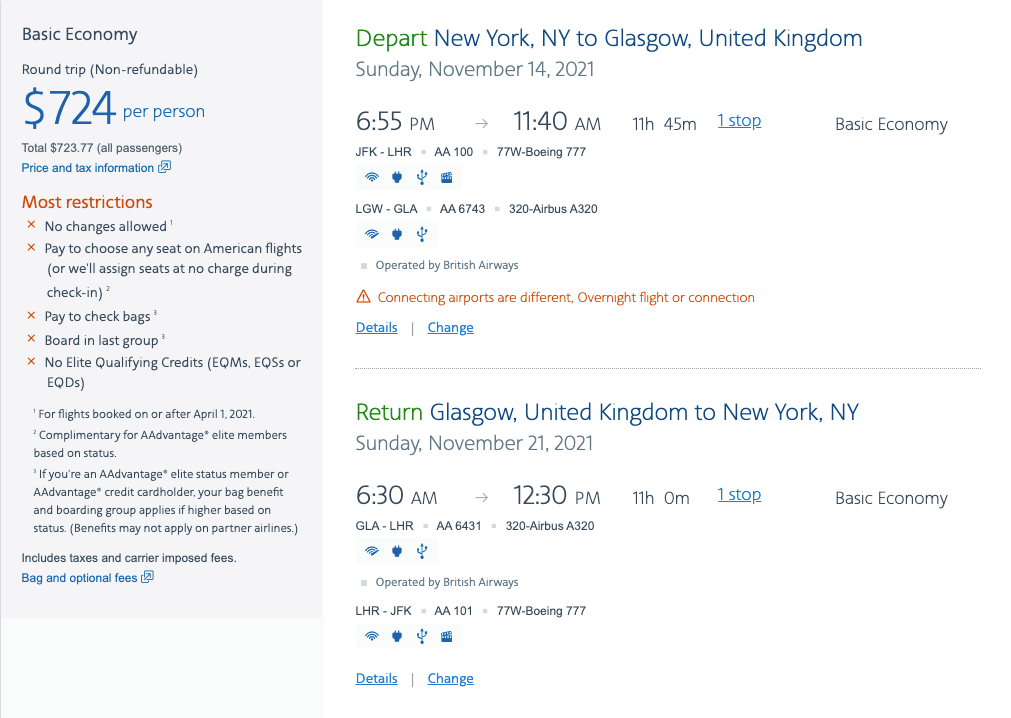Open Details for the departing flight
1011x718 pixels.
(x=377, y=327)
